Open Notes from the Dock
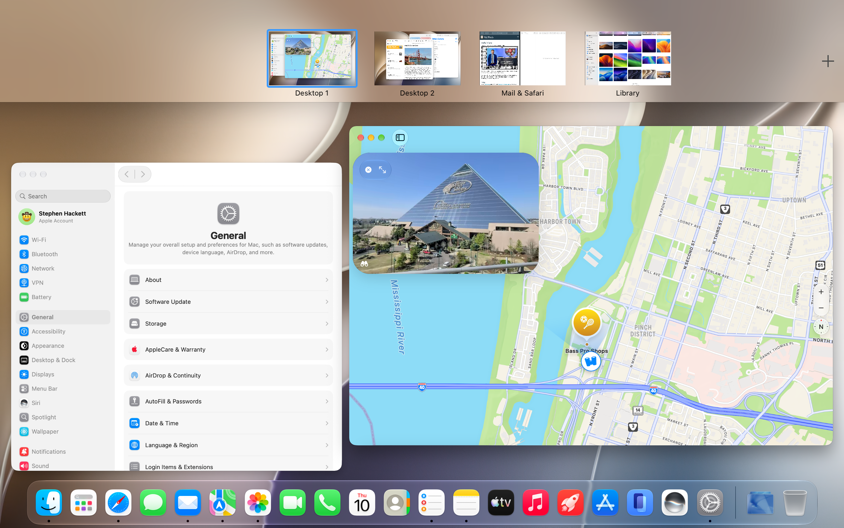 [466, 503]
